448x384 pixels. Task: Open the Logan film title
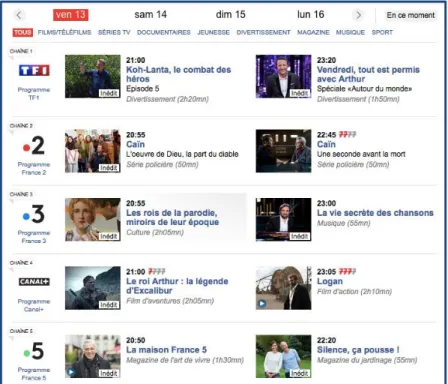[x=330, y=281]
